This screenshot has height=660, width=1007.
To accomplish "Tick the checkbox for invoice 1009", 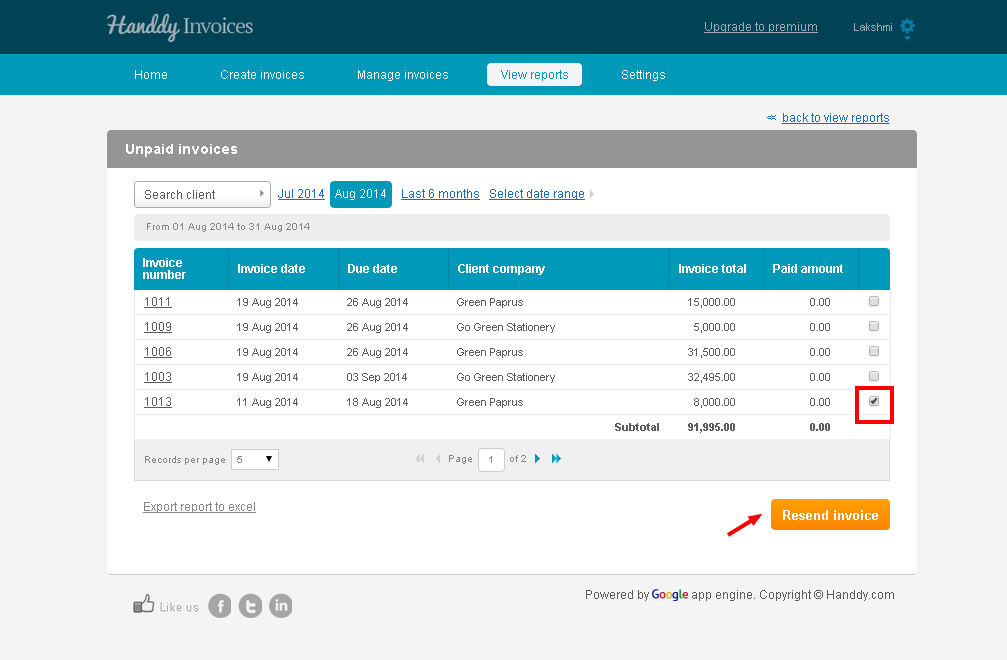I will pos(874,326).
